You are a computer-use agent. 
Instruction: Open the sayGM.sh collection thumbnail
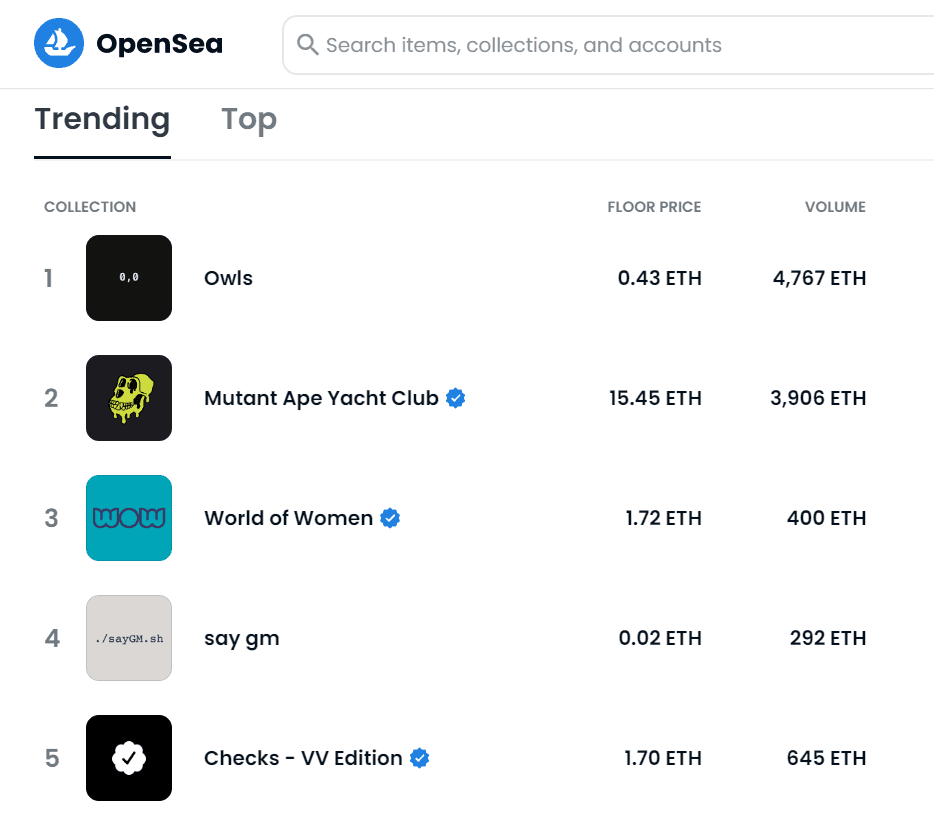[129, 638]
